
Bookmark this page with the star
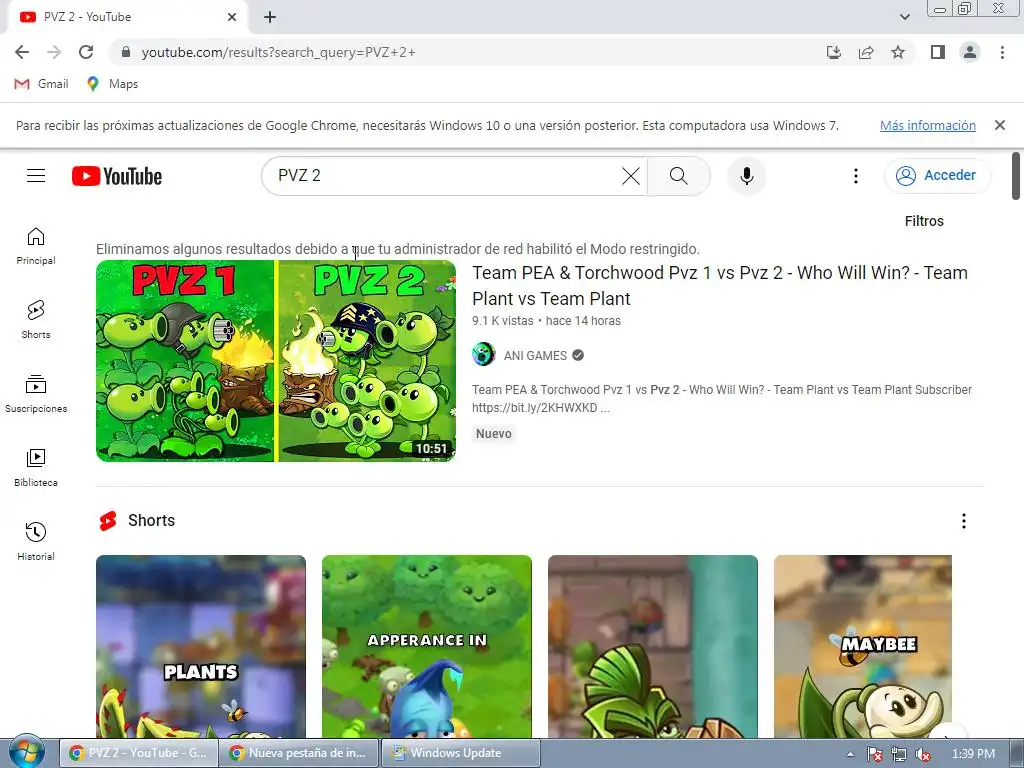[x=898, y=52]
